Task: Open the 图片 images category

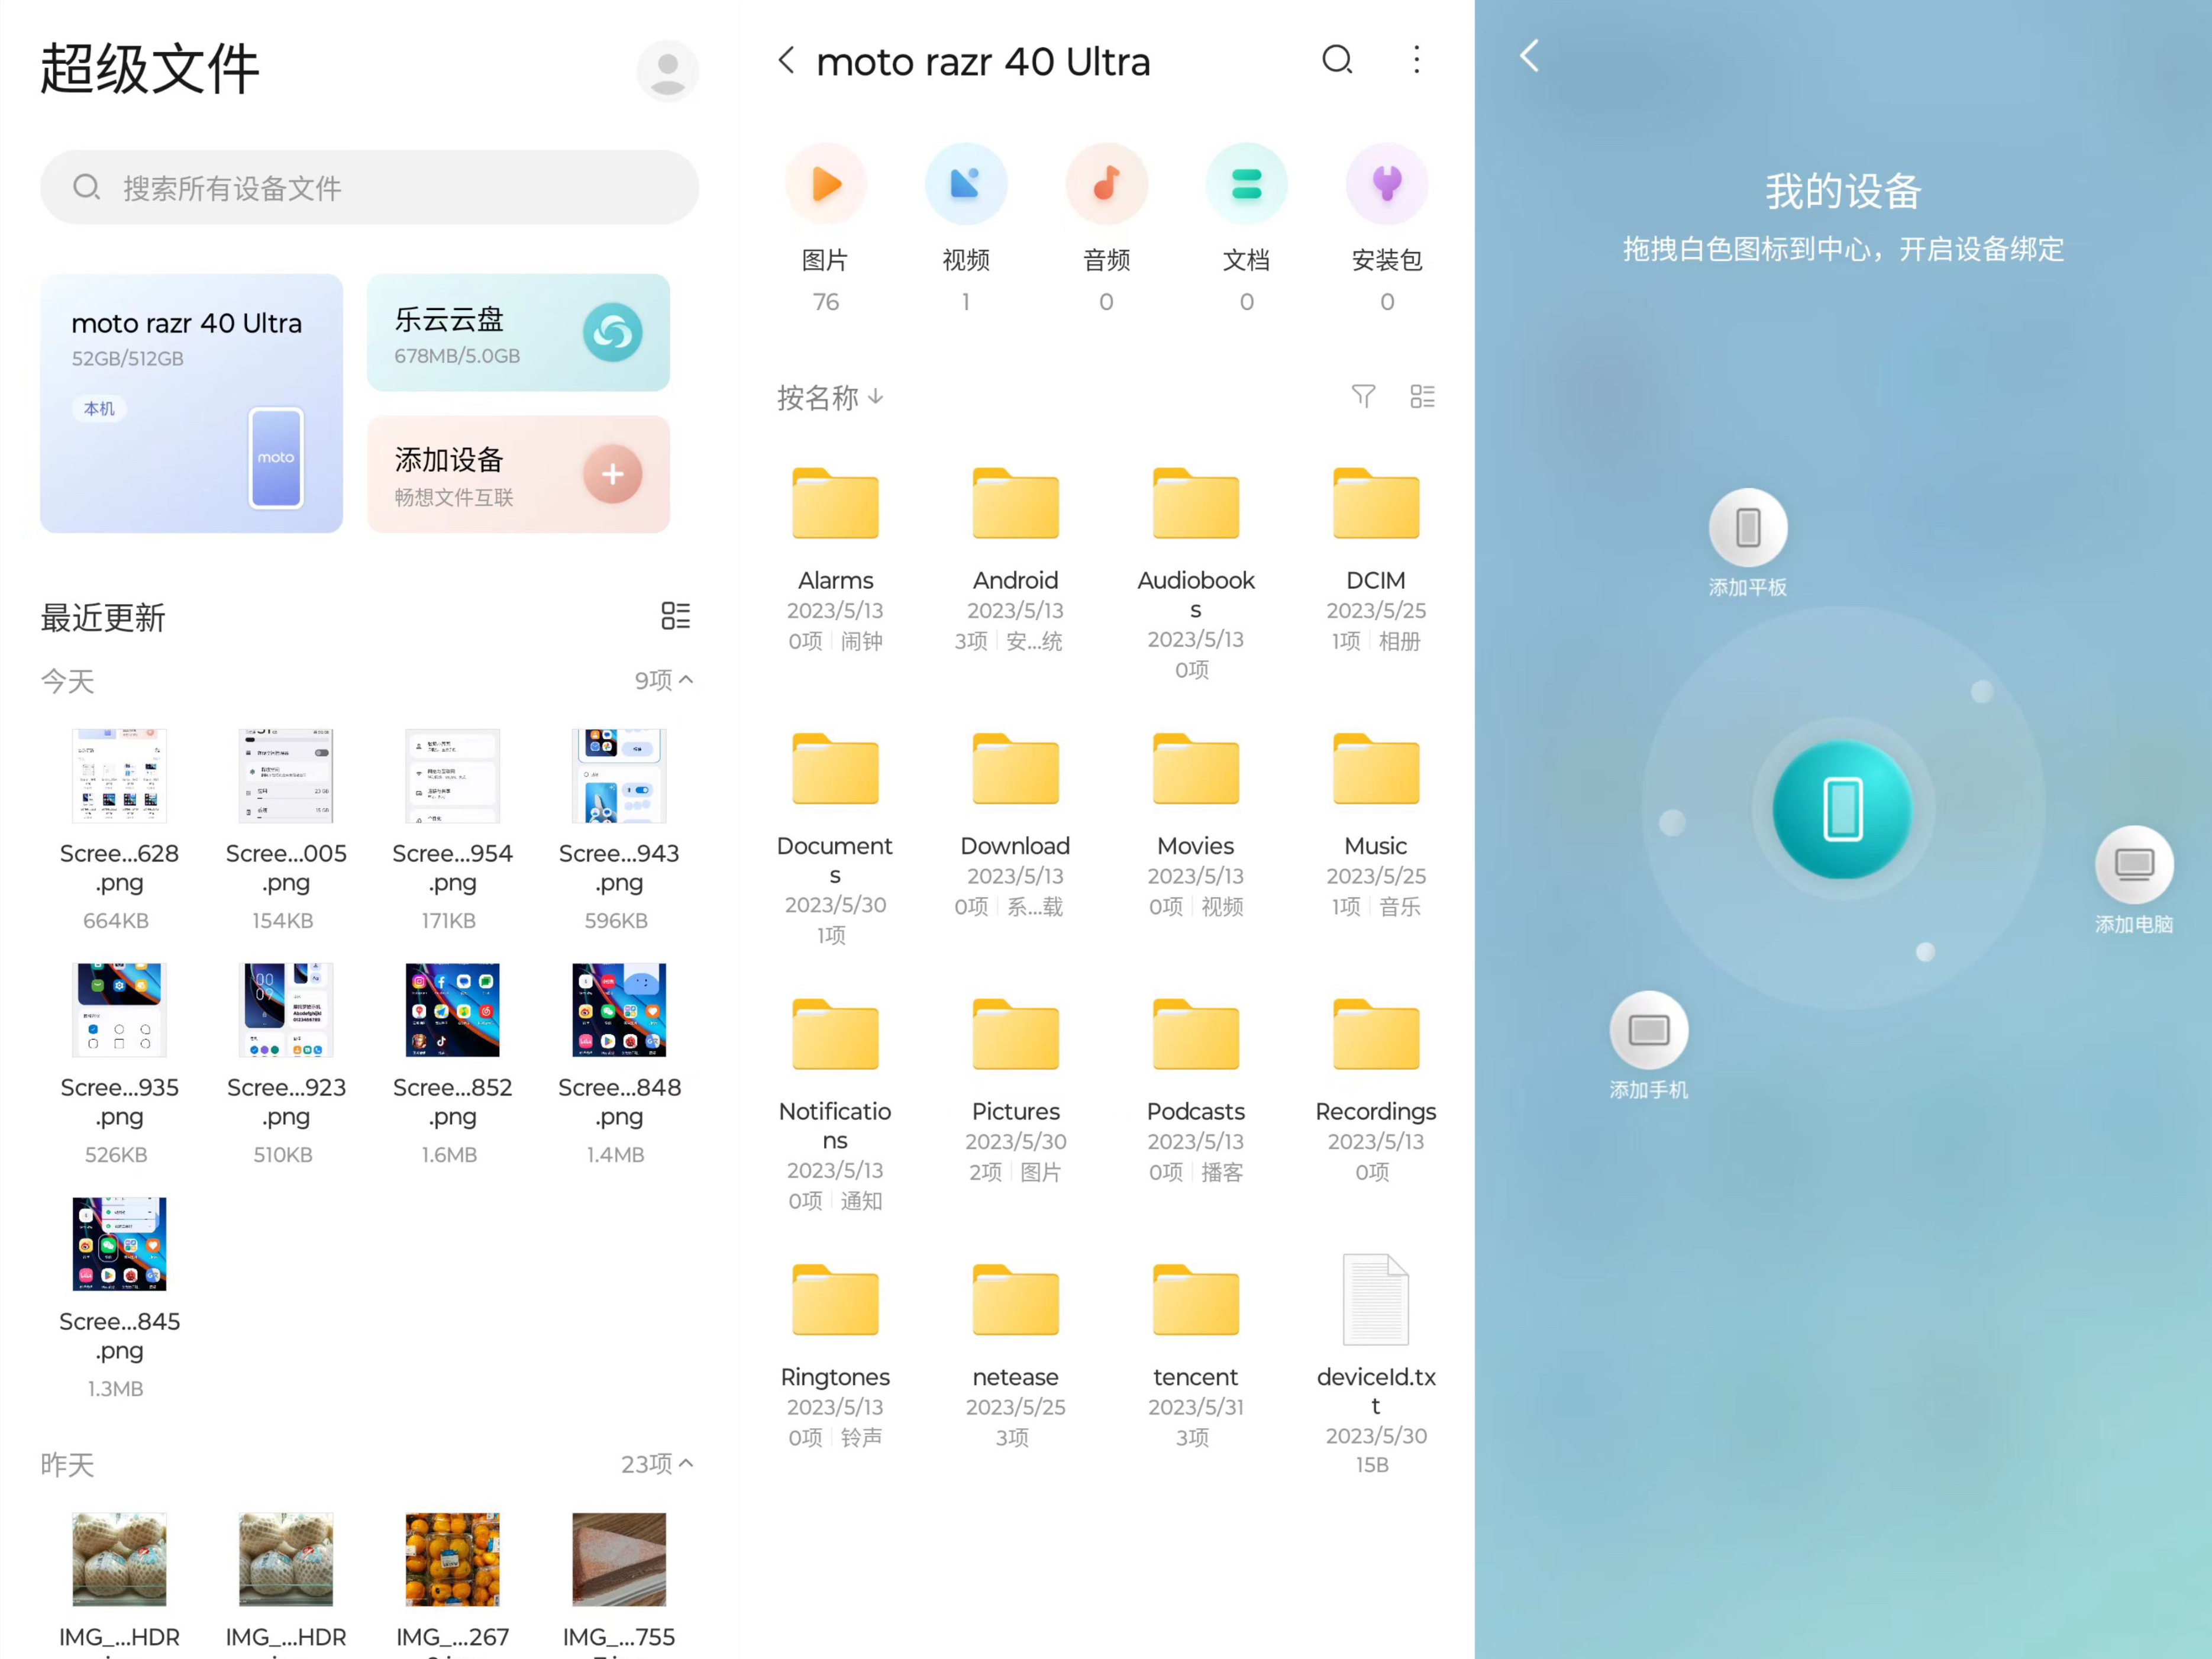Action: (825, 185)
